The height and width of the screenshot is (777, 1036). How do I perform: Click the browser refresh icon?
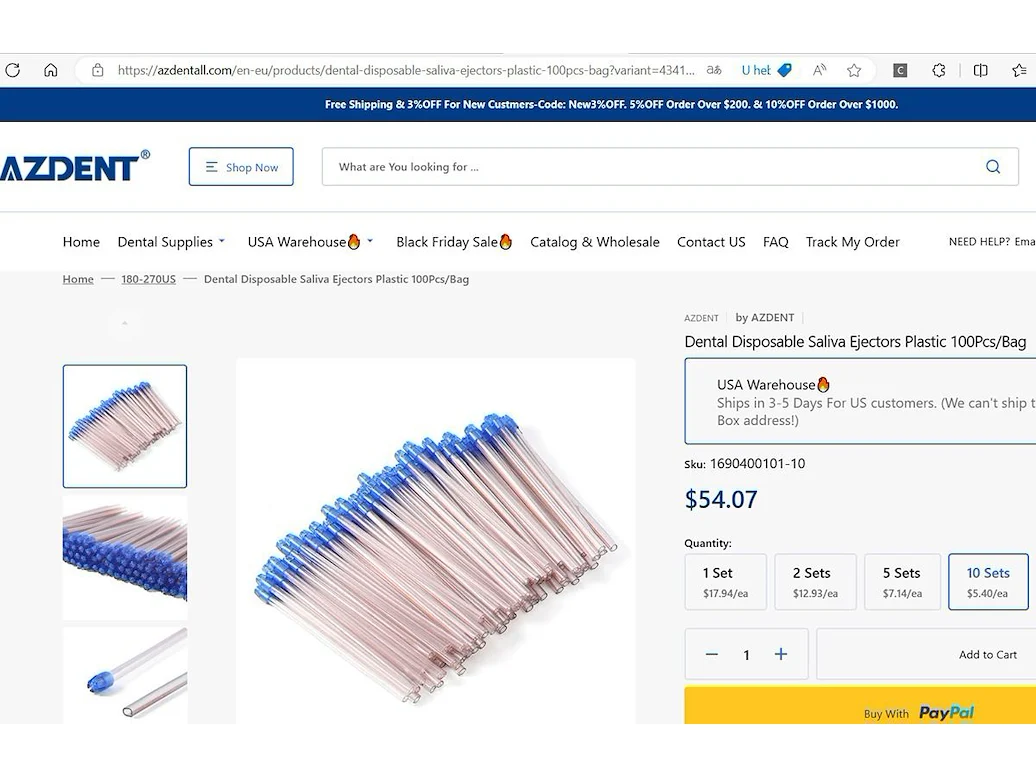[13, 70]
